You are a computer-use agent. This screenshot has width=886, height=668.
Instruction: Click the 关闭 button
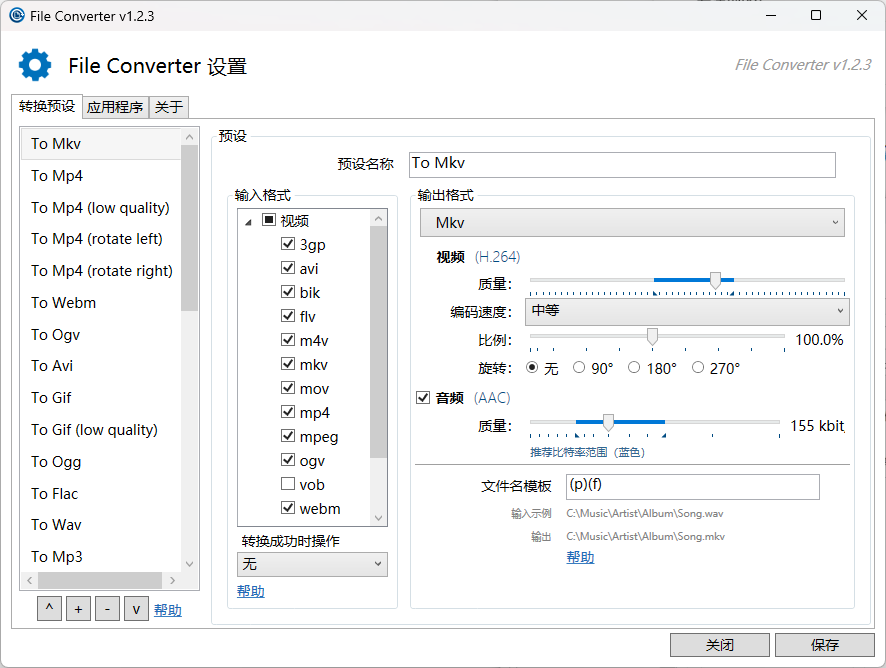coord(719,645)
